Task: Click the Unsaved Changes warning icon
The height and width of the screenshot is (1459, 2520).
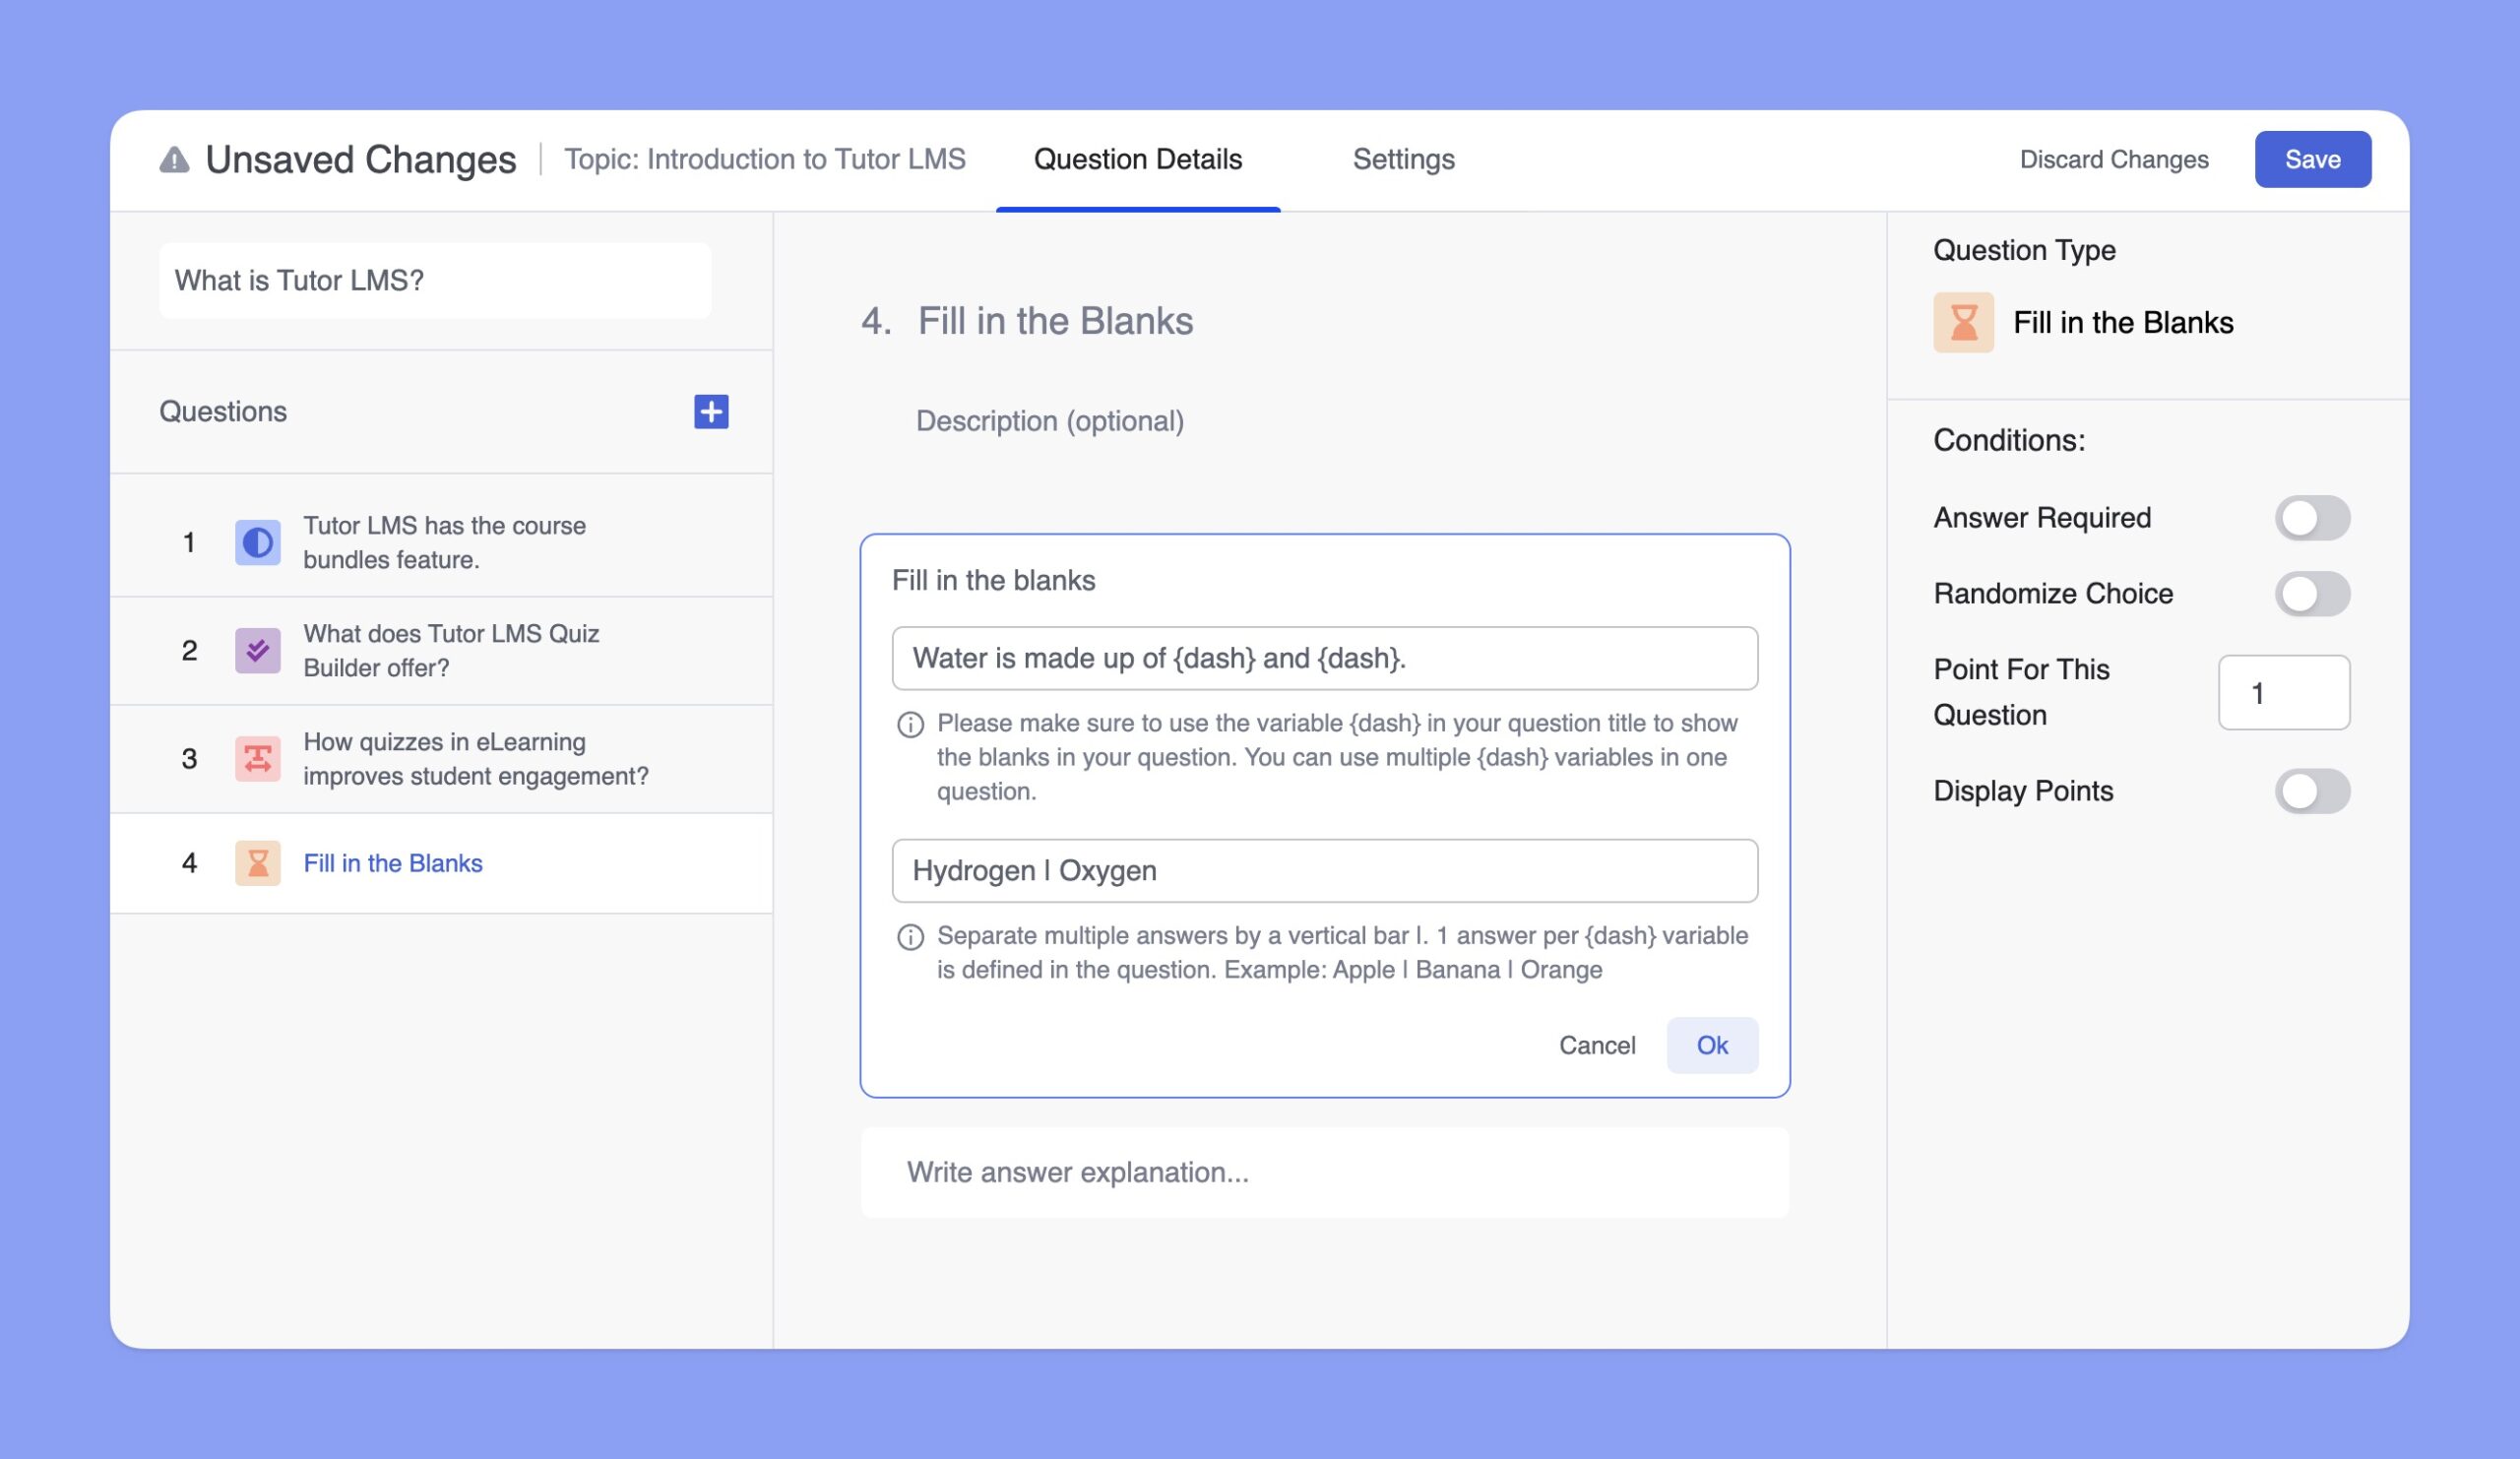Action: 174,160
